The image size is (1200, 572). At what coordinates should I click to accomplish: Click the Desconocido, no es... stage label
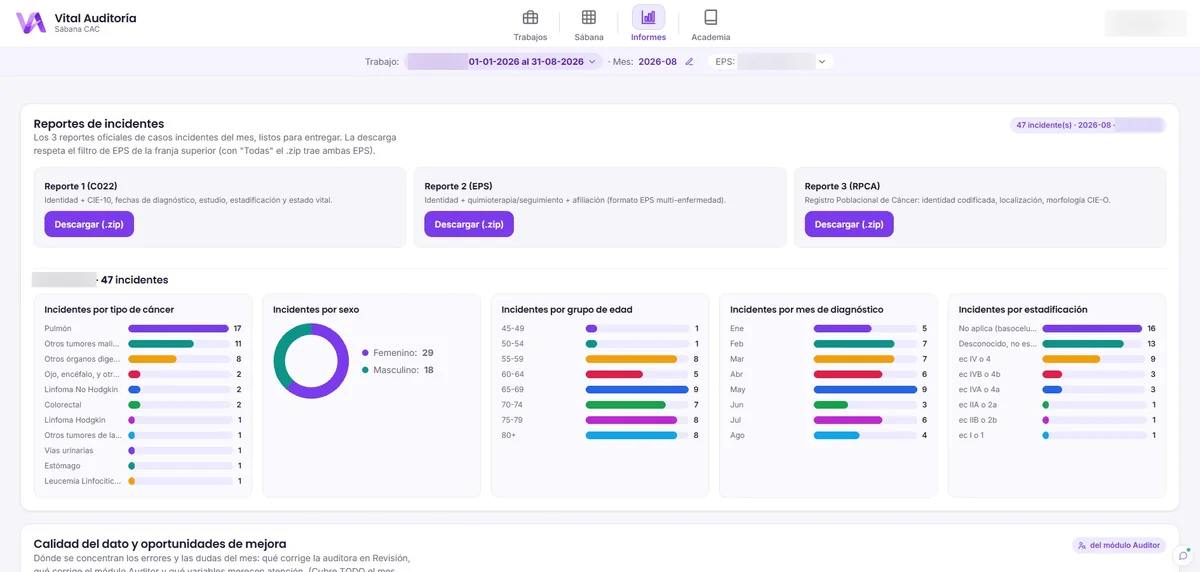(x=996, y=344)
